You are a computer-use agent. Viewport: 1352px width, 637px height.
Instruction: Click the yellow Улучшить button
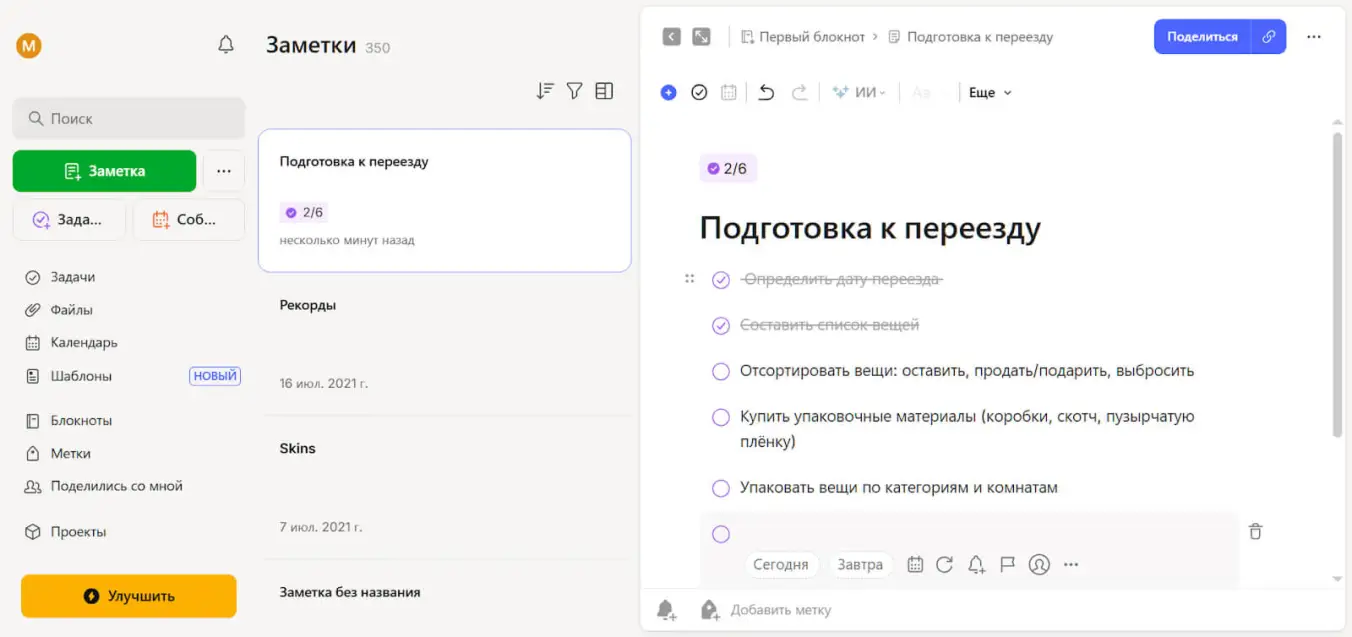(x=129, y=596)
